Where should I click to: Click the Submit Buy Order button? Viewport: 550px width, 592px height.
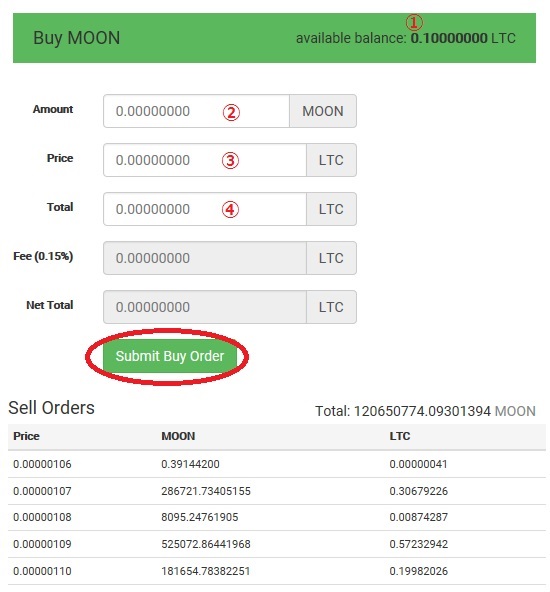(x=169, y=356)
